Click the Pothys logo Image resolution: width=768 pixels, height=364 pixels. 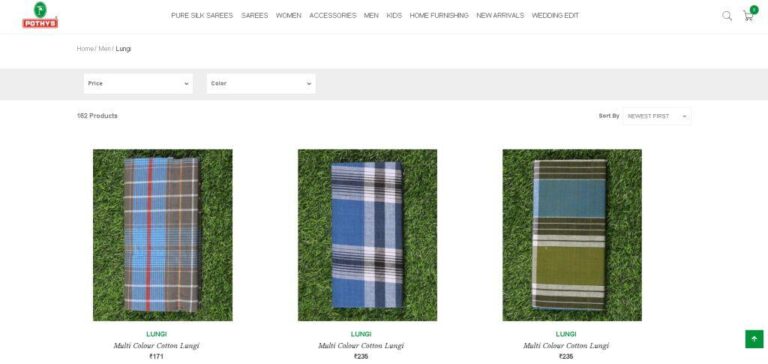pos(40,15)
